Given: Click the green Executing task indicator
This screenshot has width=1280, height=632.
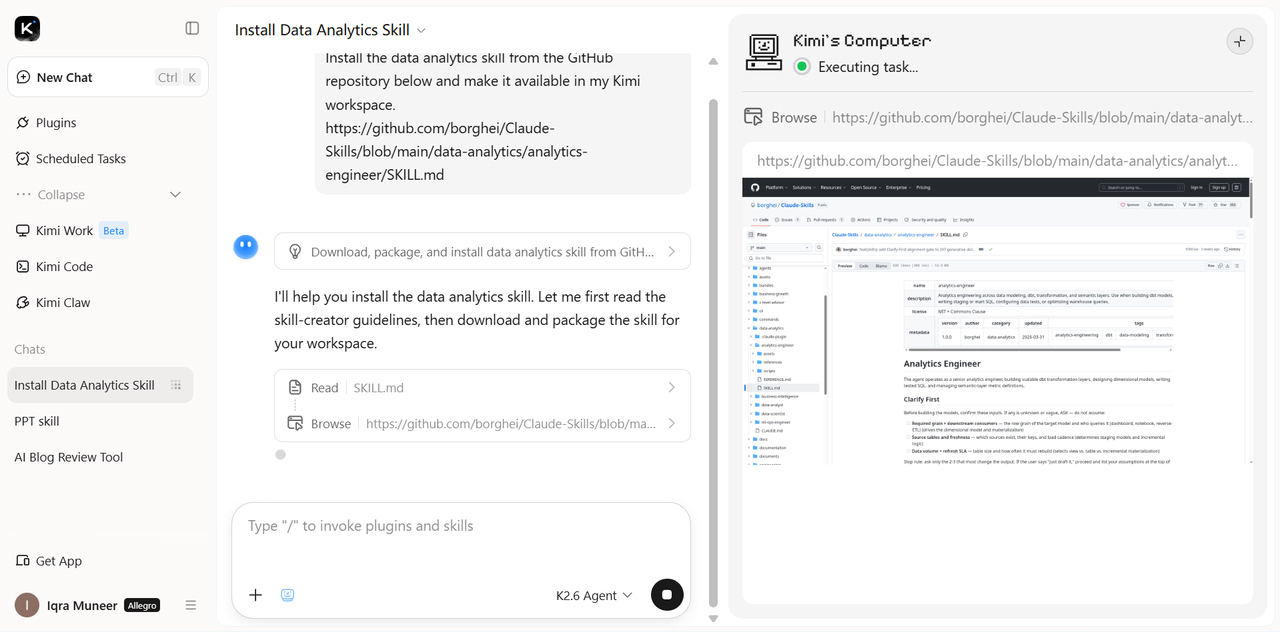Looking at the screenshot, I should pos(802,67).
